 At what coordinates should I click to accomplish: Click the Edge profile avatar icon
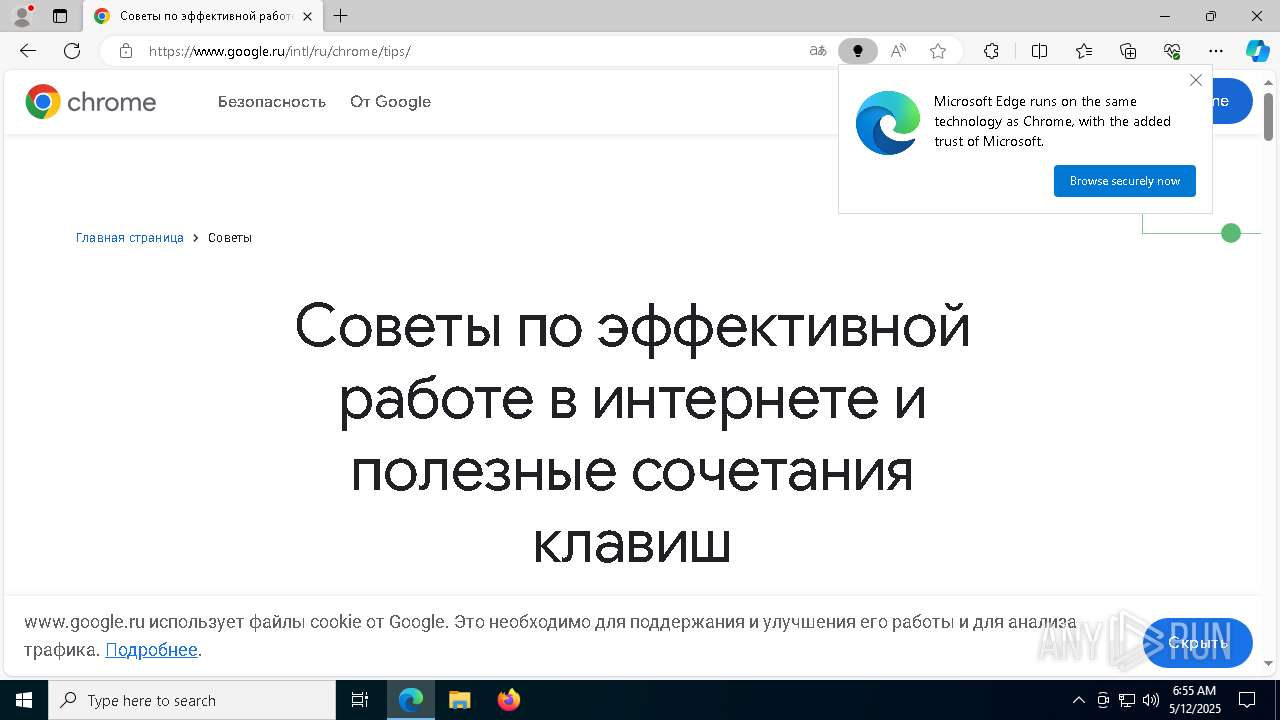[x=22, y=16]
